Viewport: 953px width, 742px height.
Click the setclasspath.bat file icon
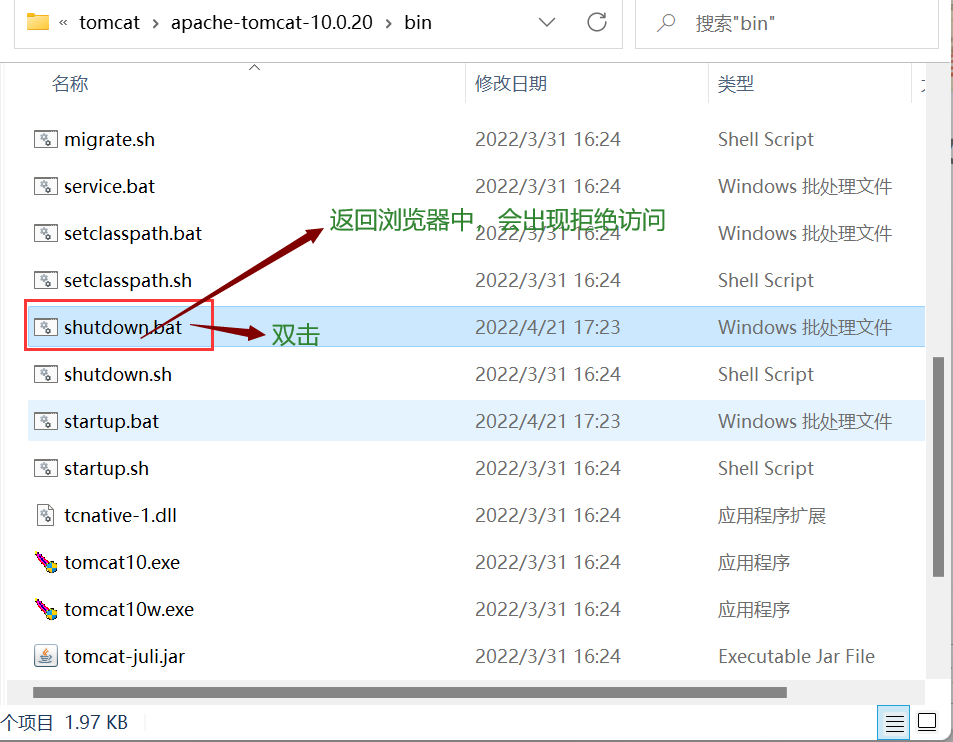(x=46, y=233)
